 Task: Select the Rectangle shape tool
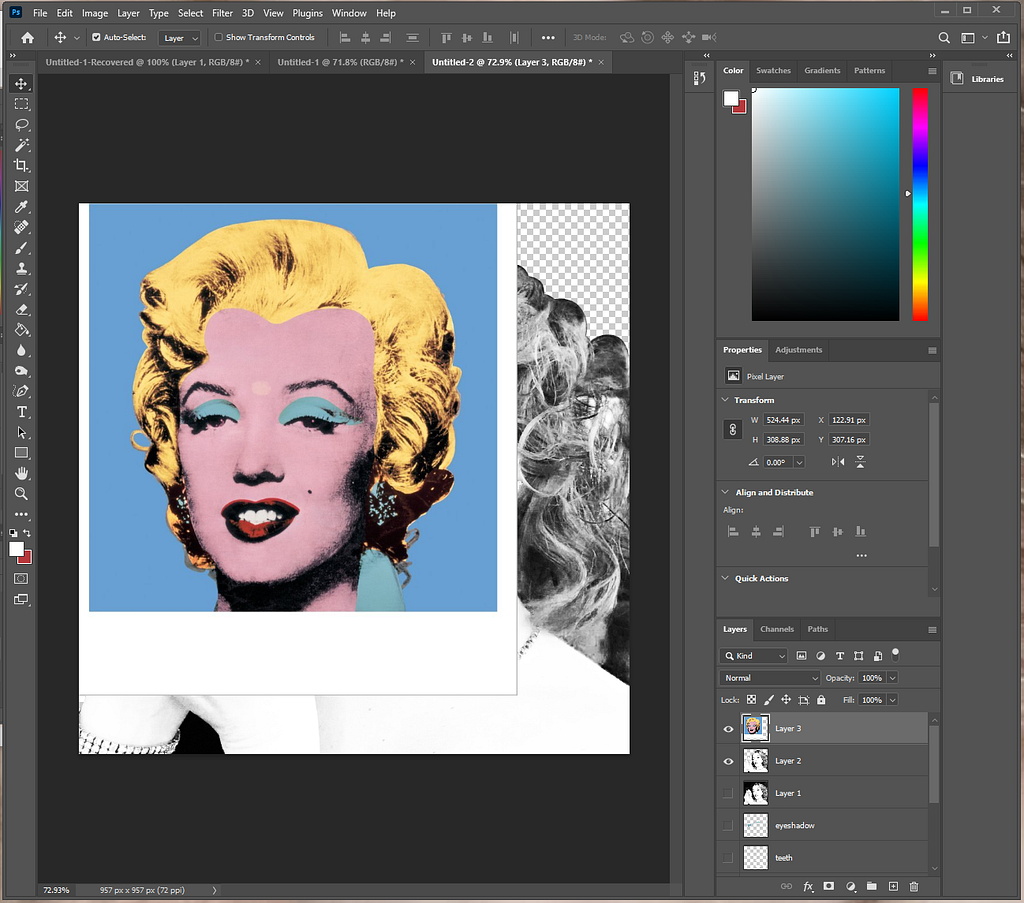[x=22, y=452]
